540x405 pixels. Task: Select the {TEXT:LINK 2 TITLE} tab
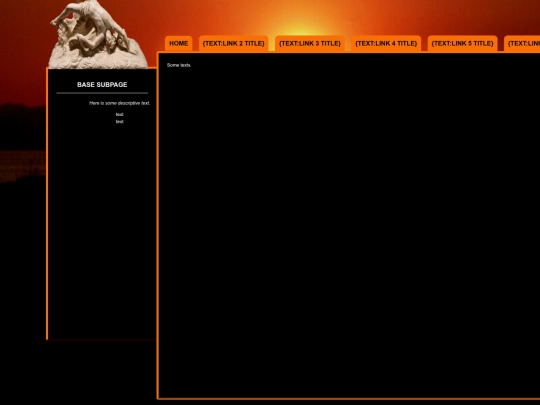pyautogui.click(x=233, y=43)
